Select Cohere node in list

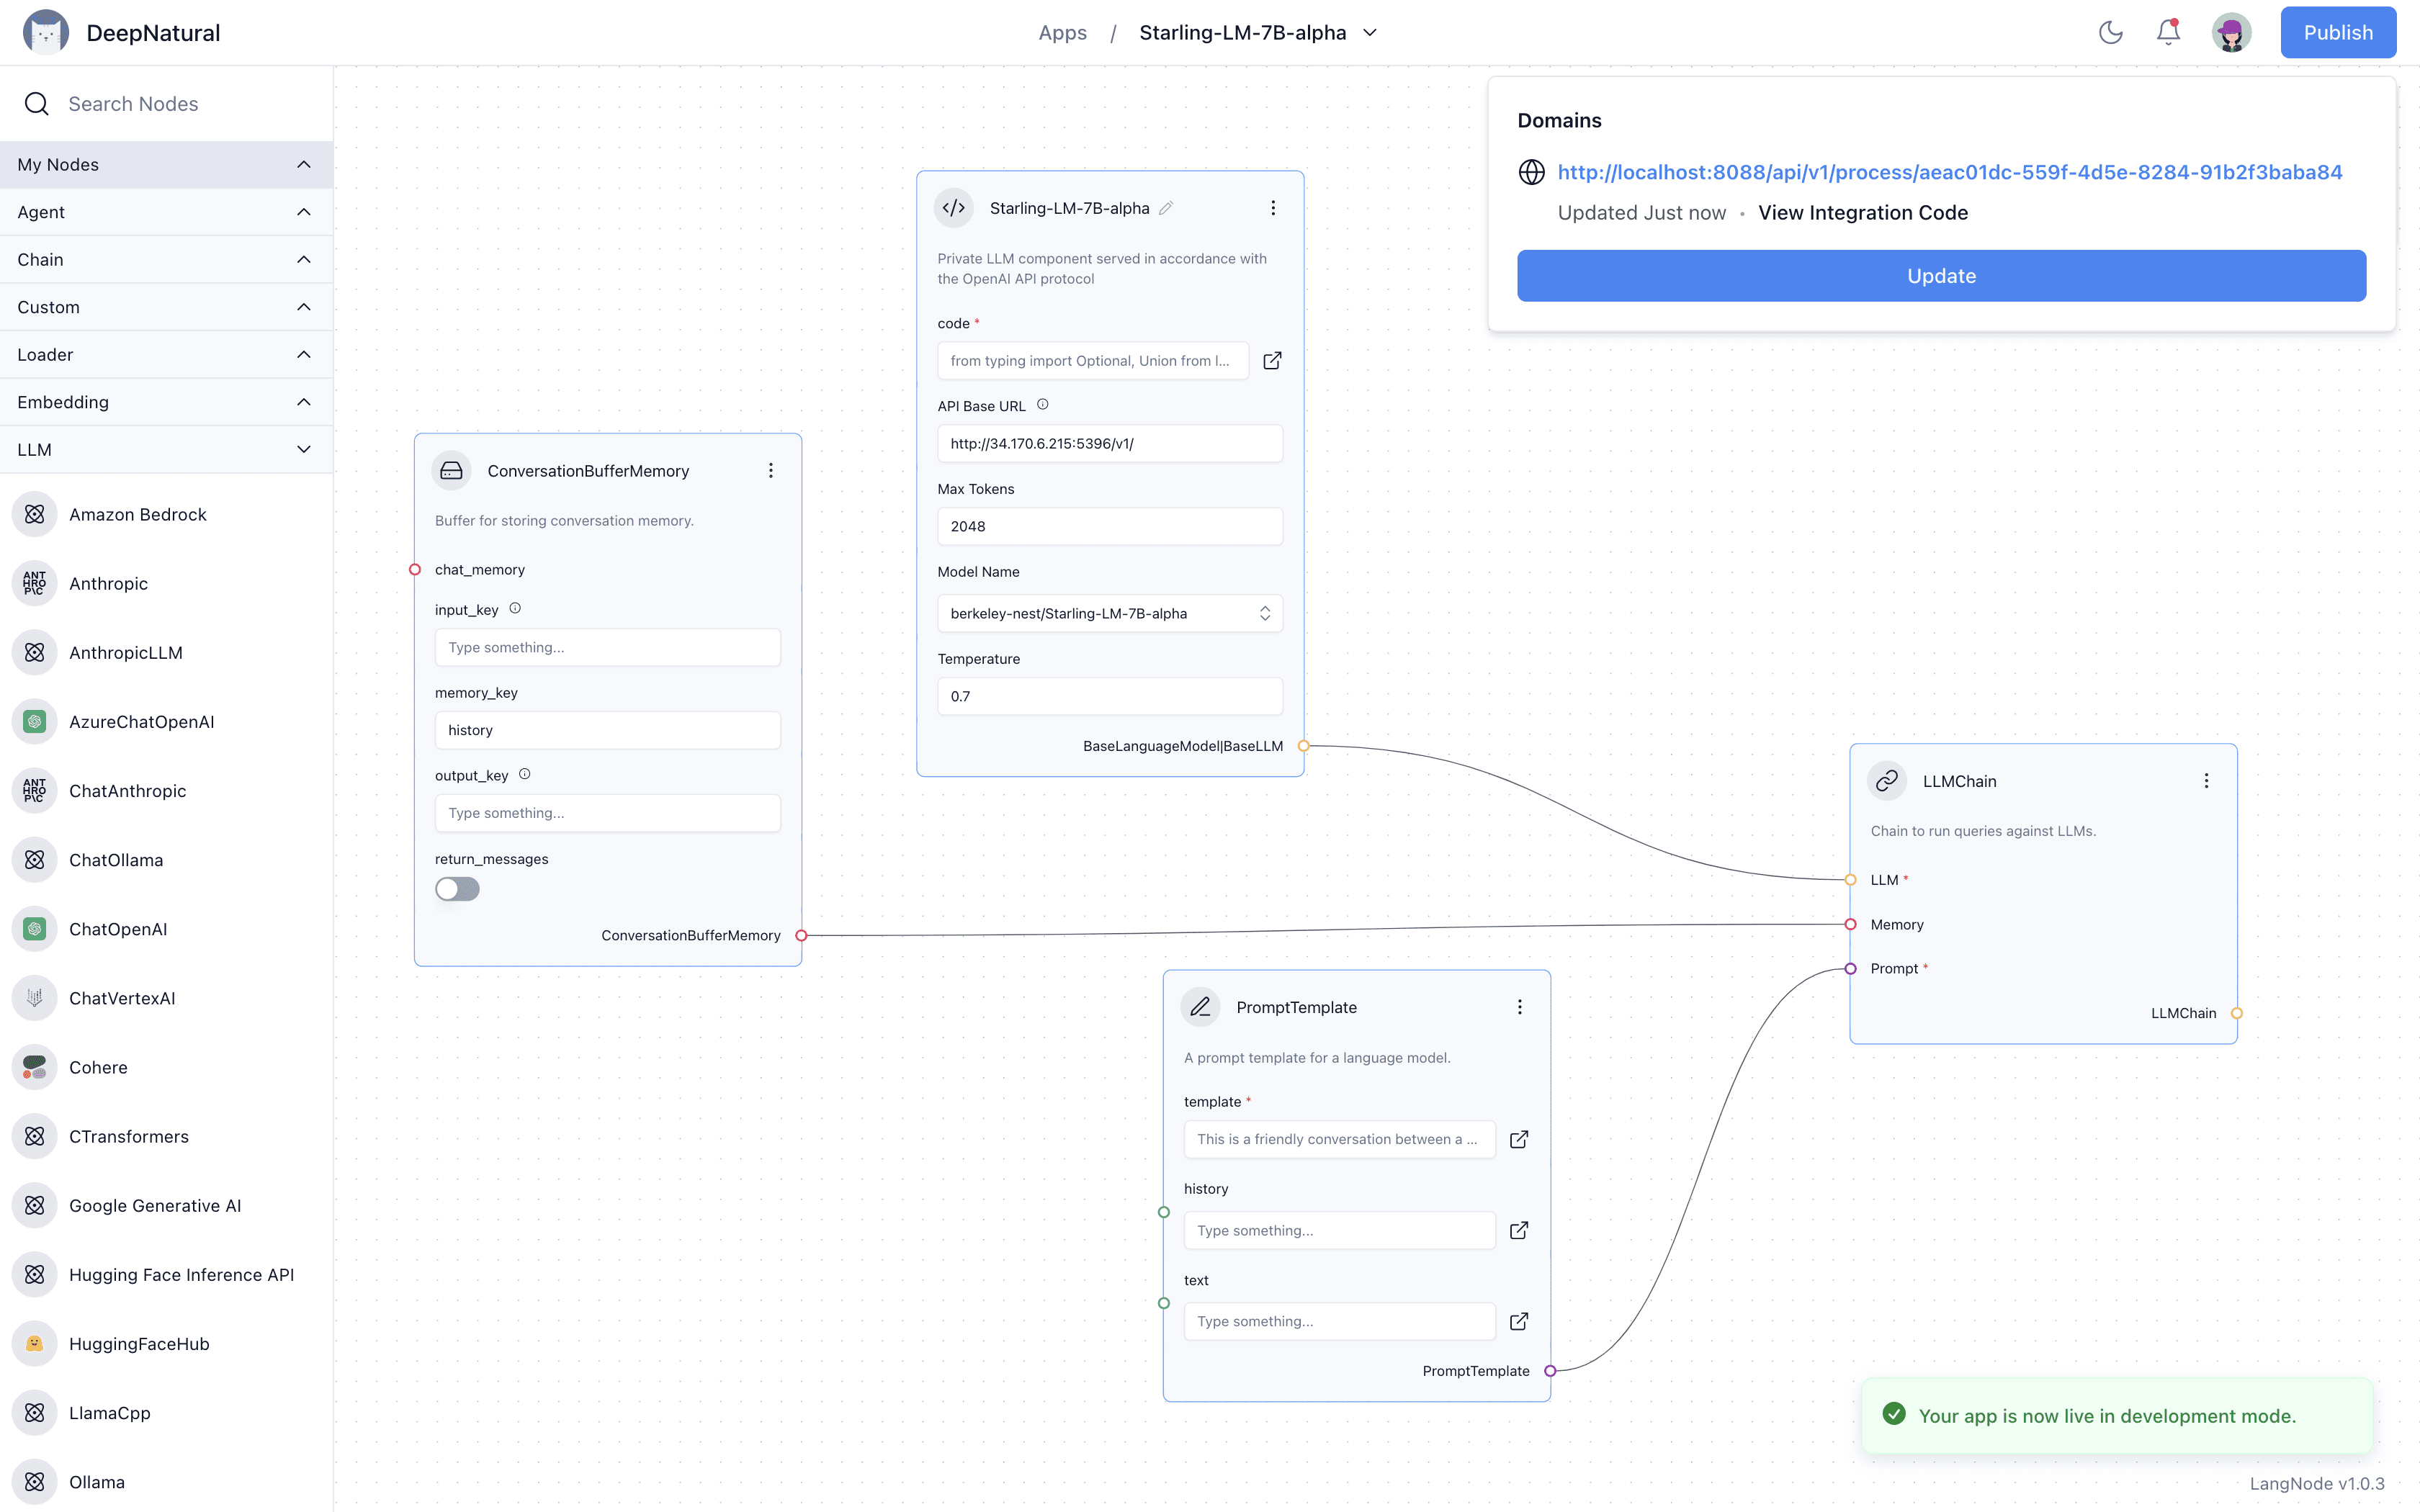pos(166,1067)
